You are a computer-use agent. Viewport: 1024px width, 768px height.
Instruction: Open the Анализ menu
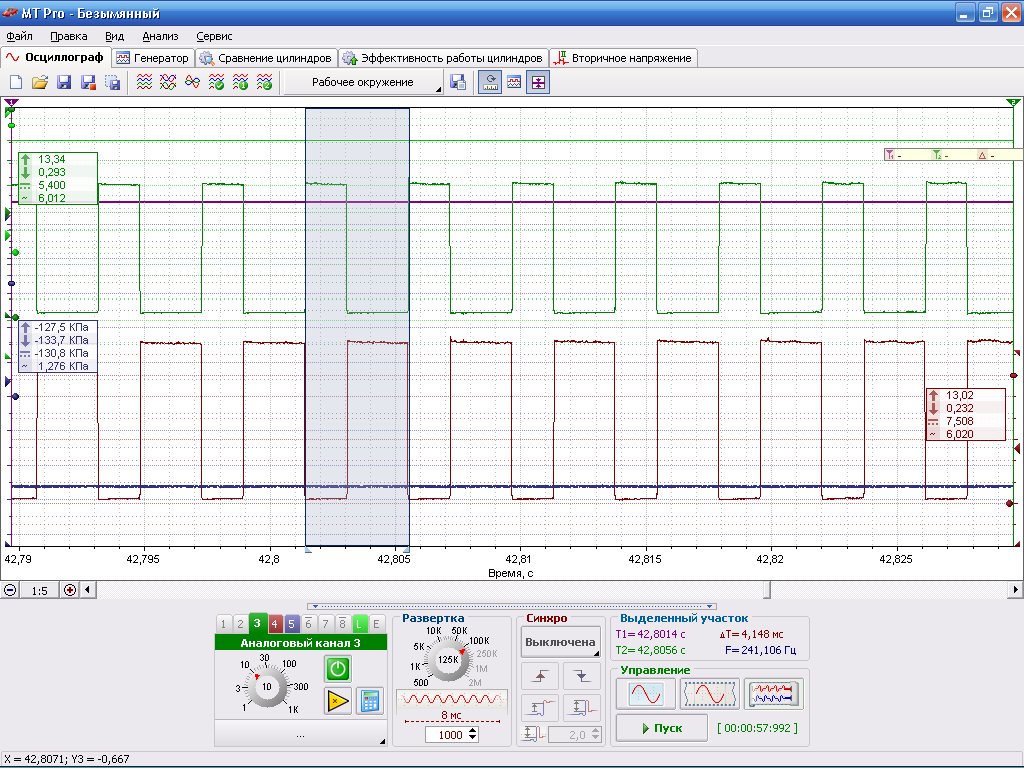pyautogui.click(x=160, y=37)
